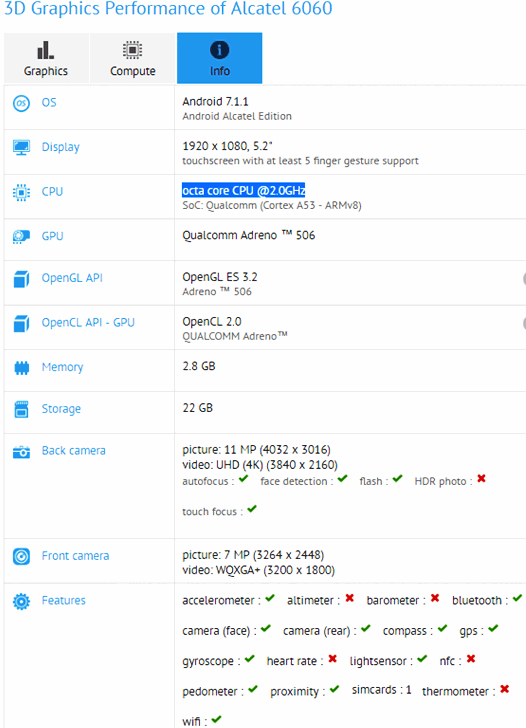
Task: Click the bluetooth check mark
Action: [518, 598]
